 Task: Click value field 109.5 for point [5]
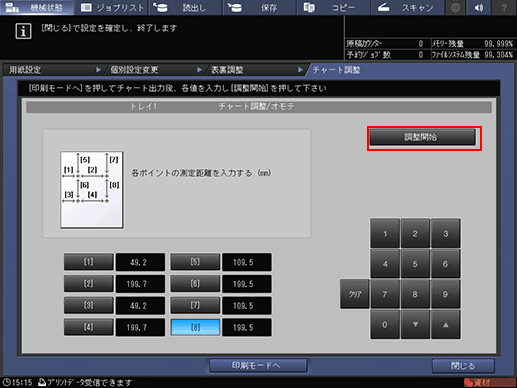[247, 262]
